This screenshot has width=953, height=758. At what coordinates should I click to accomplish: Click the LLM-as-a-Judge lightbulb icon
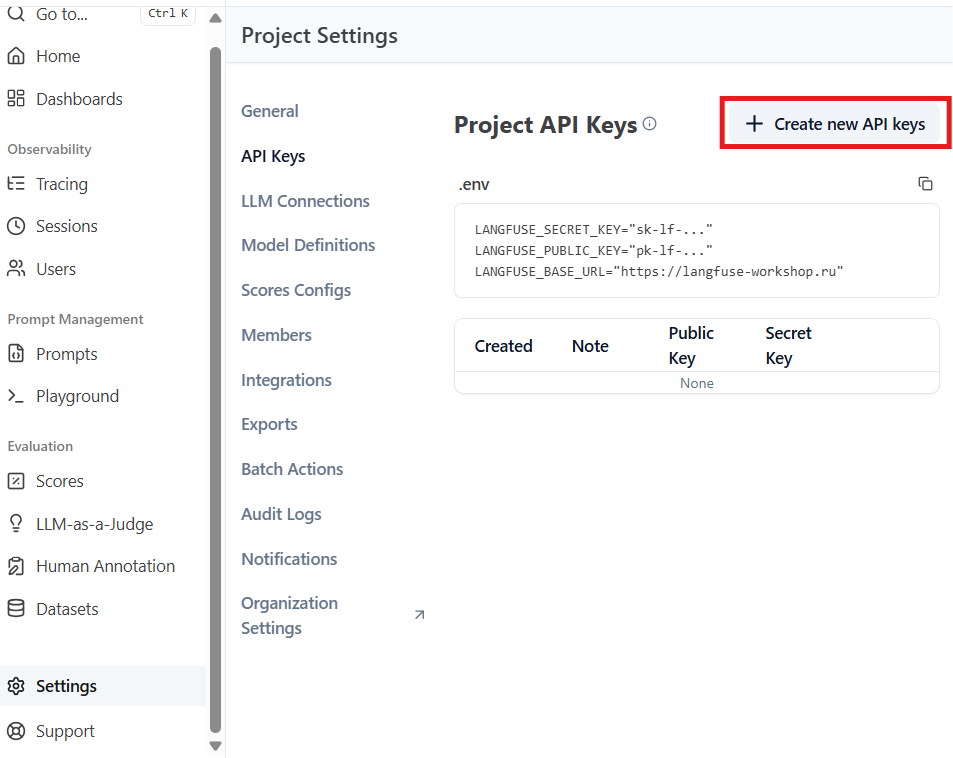point(16,523)
